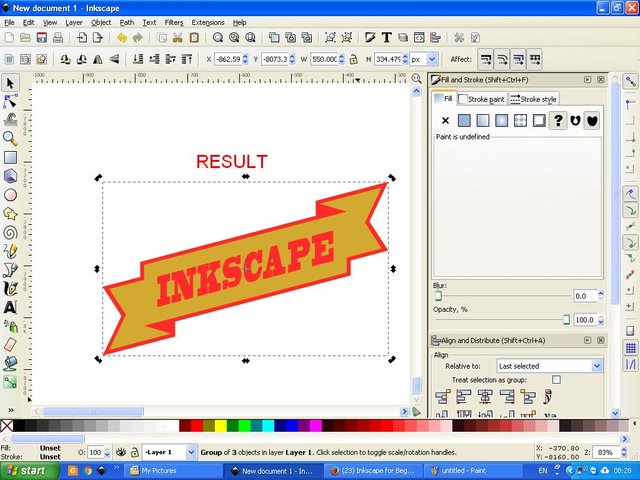
Task: Select the Eraser tool
Action: click(10, 344)
